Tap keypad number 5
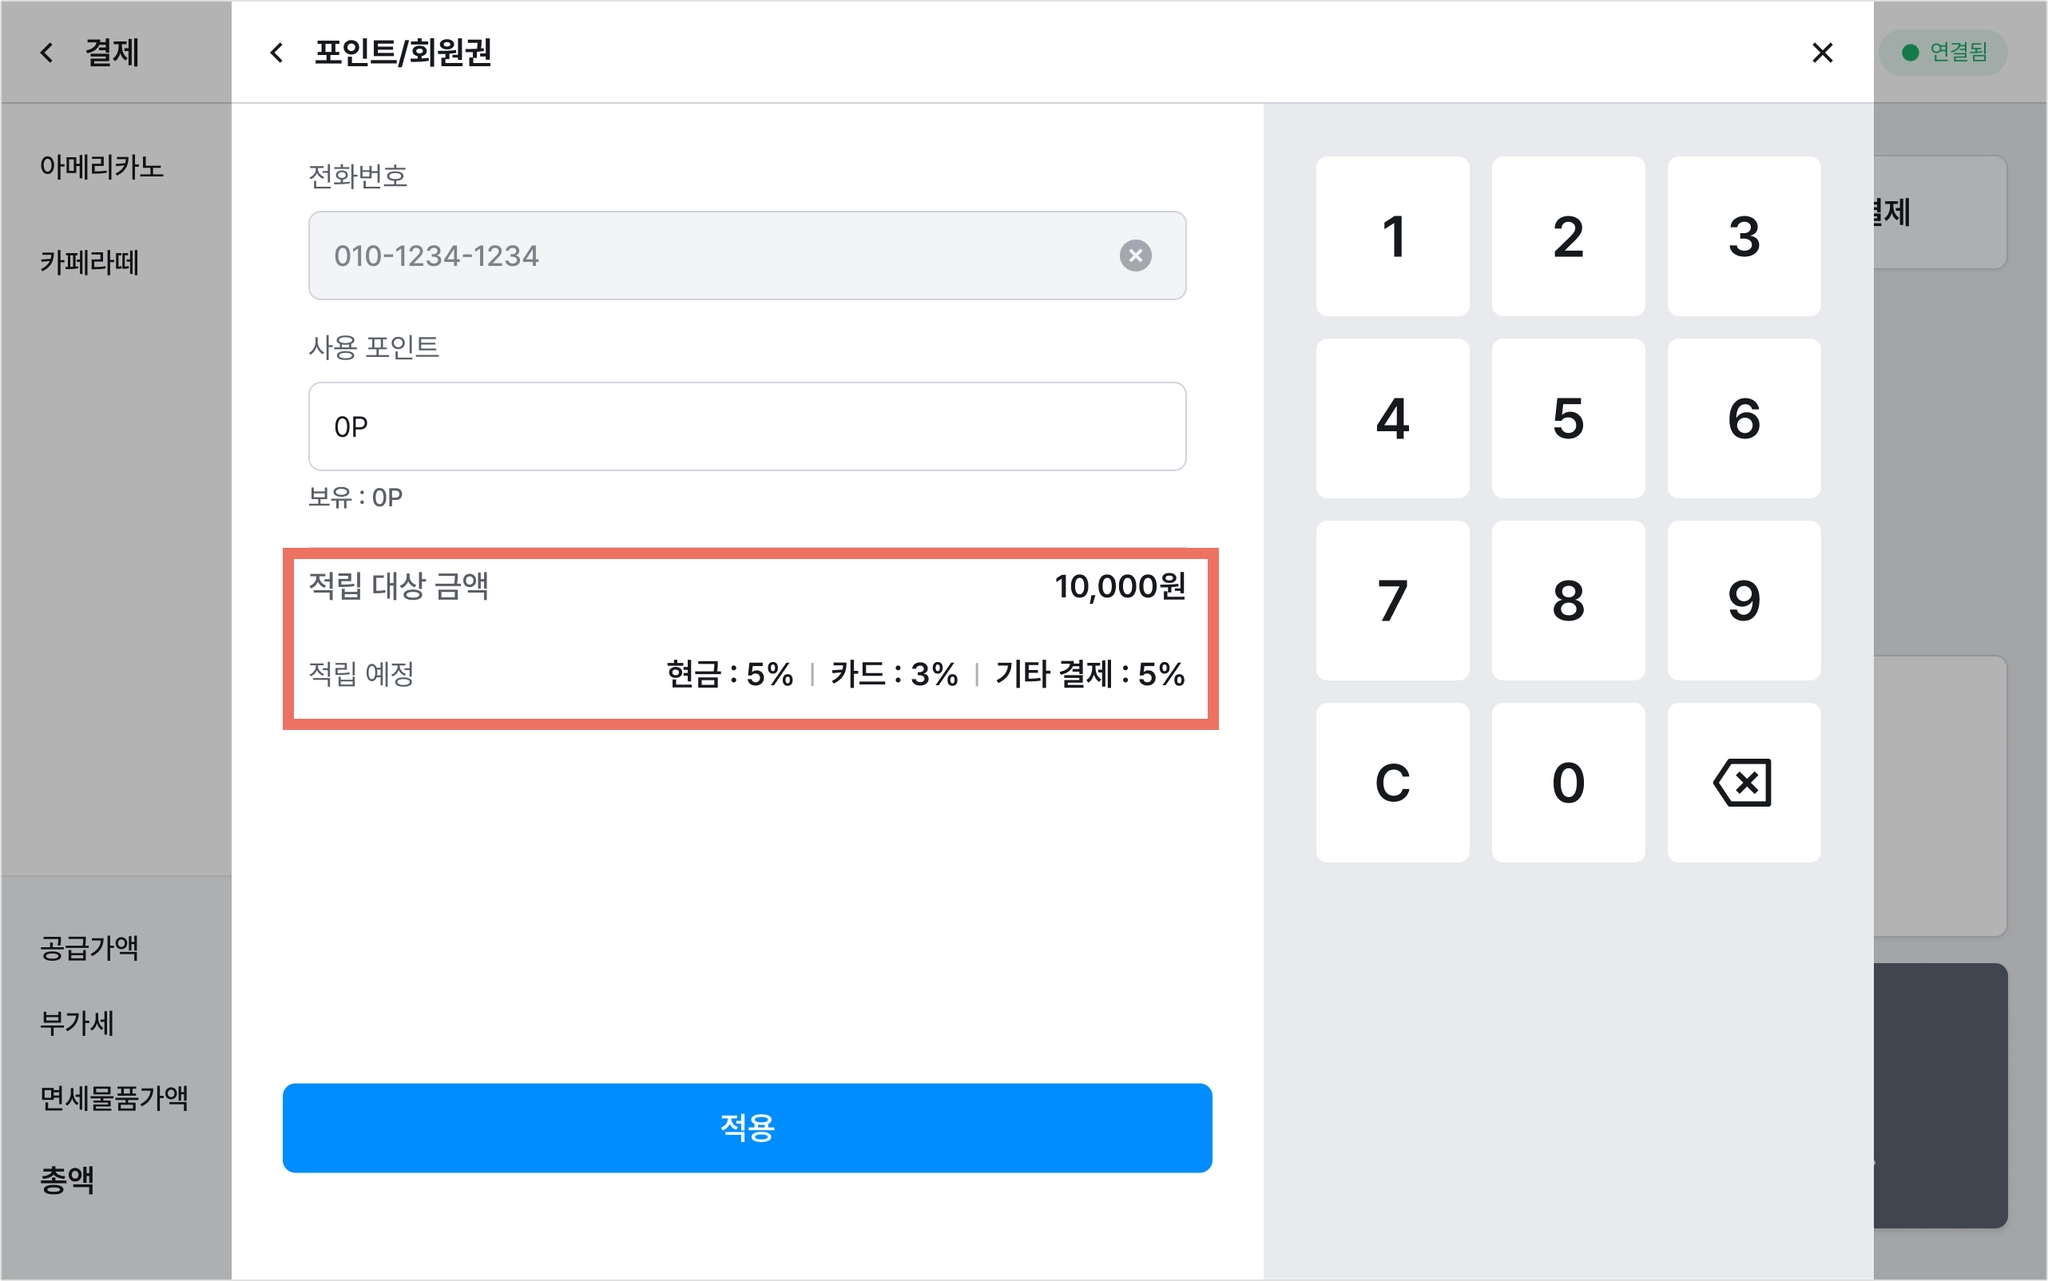This screenshot has width=2048, height=1281. point(1568,418)
